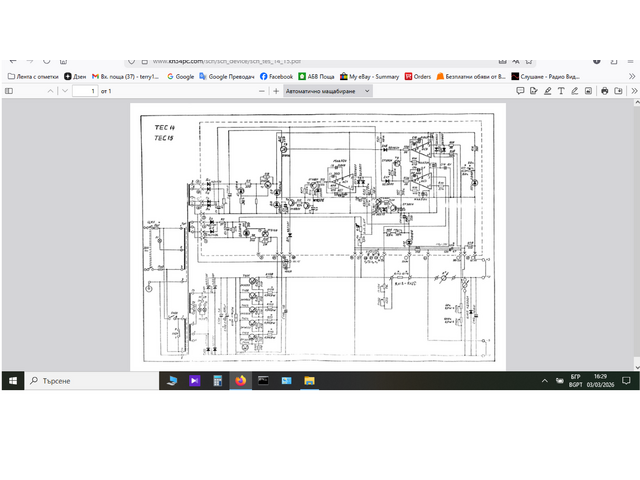This screenshot has width=640, height=480.
Task: Print the PDF document
Action: [604, 91]
